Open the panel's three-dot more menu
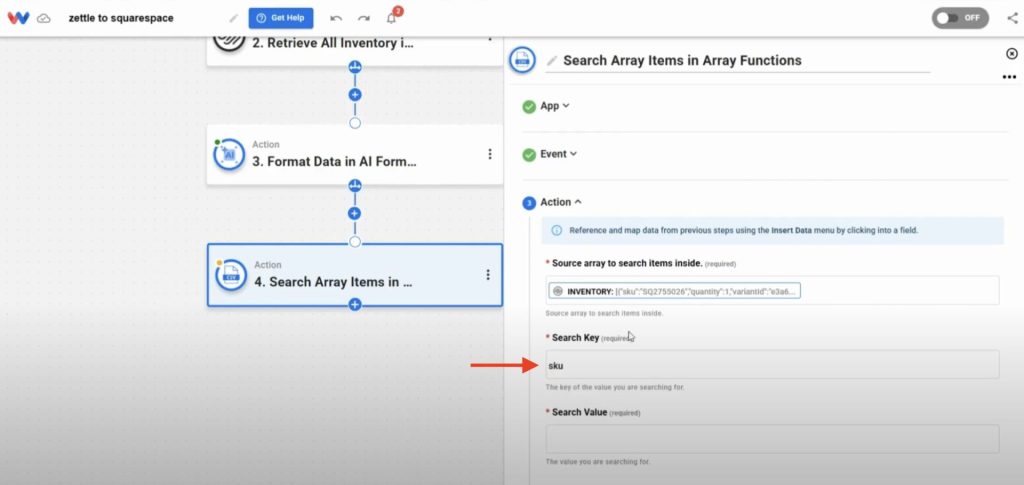The image size is (1024, 485). click(1010, 77)
